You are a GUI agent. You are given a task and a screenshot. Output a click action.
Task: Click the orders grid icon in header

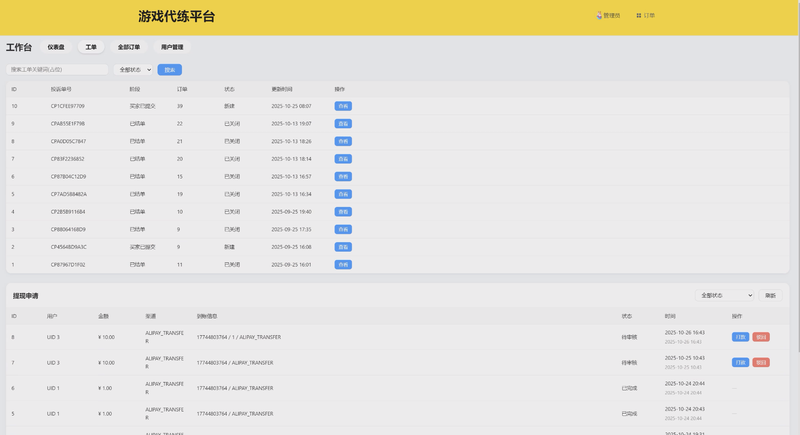[x=638, y=16]
